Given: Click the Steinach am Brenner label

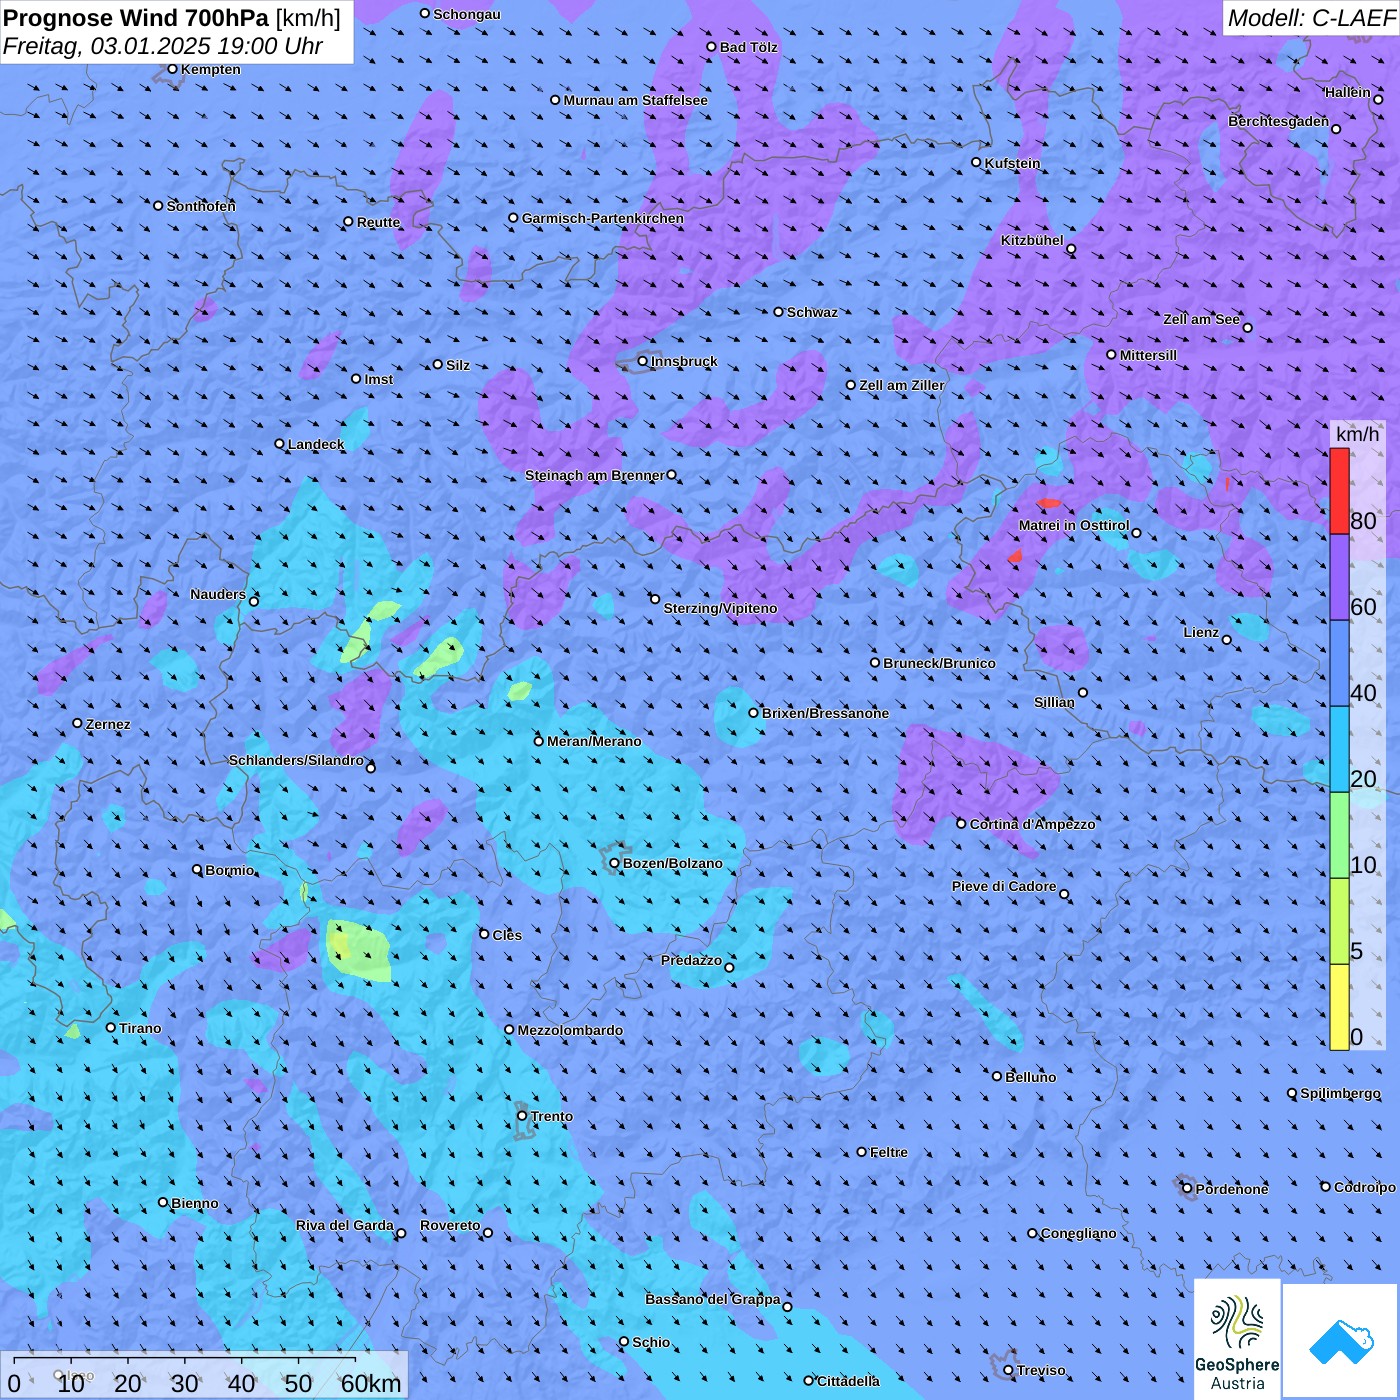Looking at the screenshot, I should pyautogui.click(x=595, y=475).
